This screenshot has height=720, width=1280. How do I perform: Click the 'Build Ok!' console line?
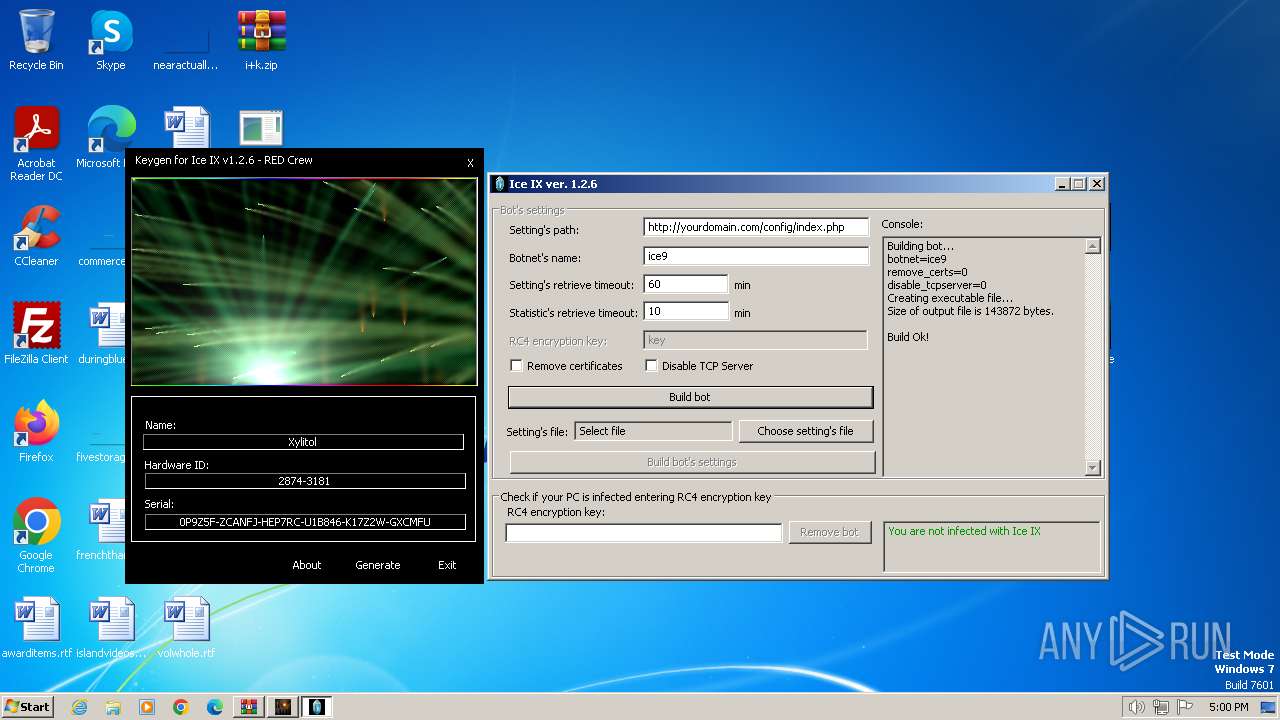[x=908, y=337]
